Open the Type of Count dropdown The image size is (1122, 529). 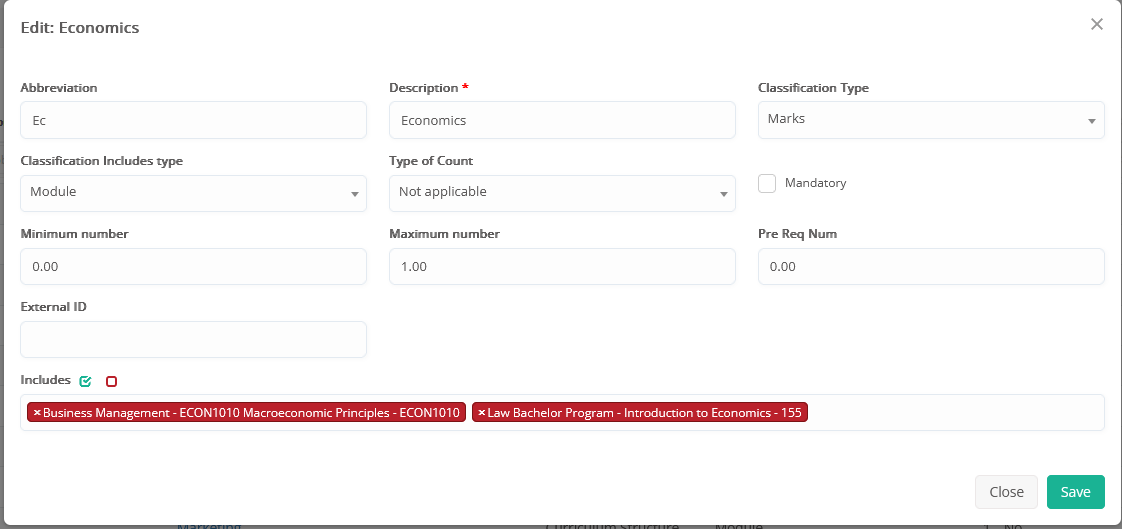click(562, 193)
